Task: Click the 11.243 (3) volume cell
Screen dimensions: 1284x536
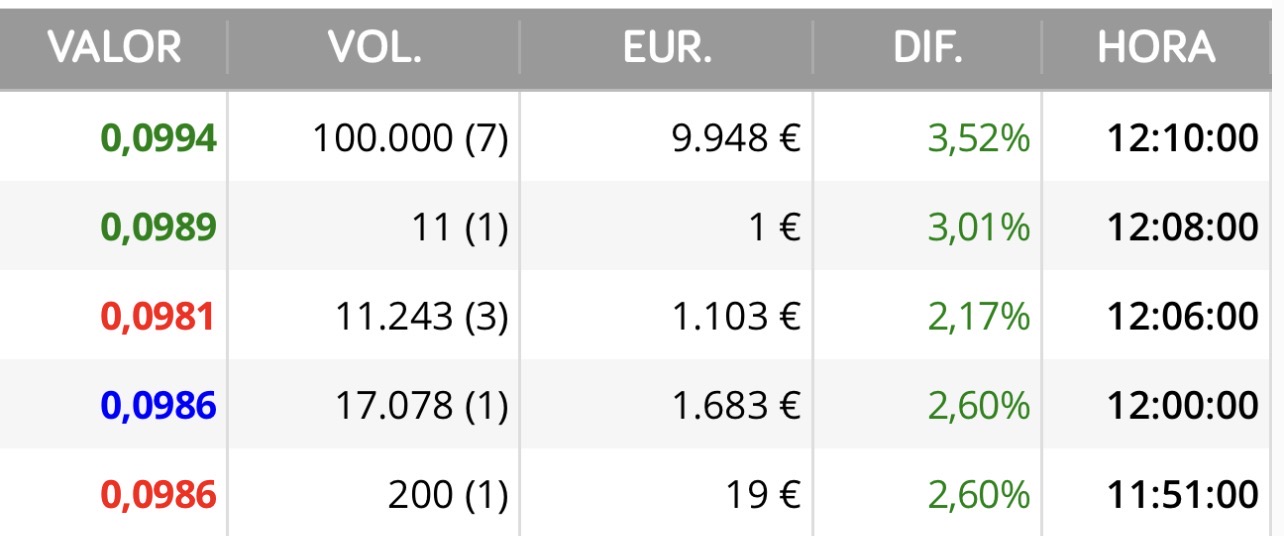Action: pyautogui.click(x=422, y=317)
